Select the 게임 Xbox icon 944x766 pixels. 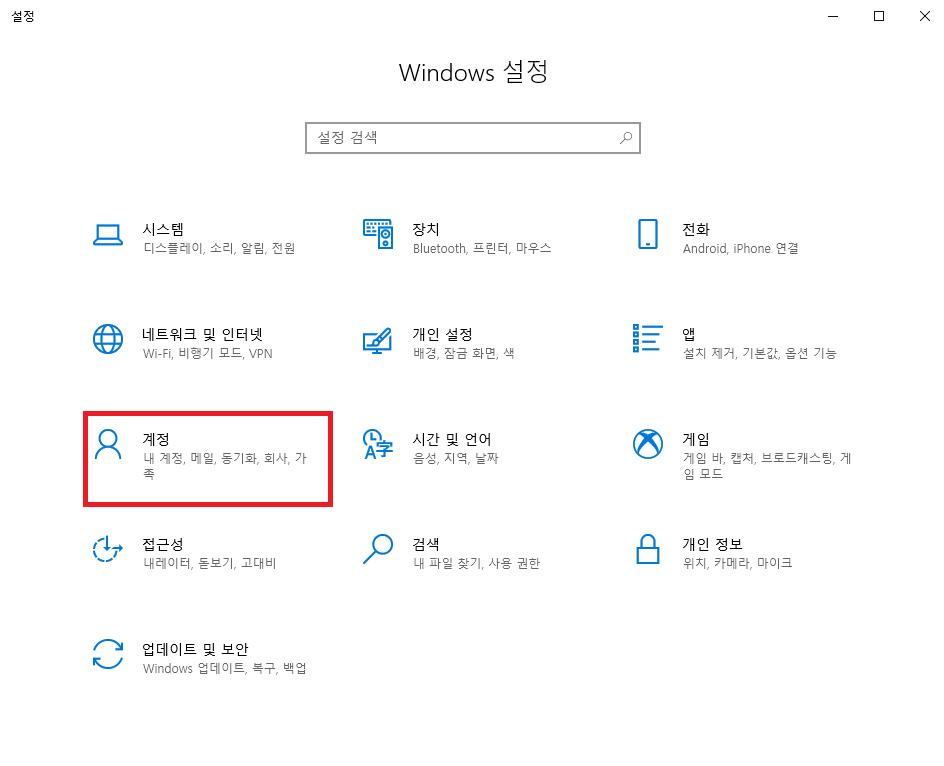point(648,445)
